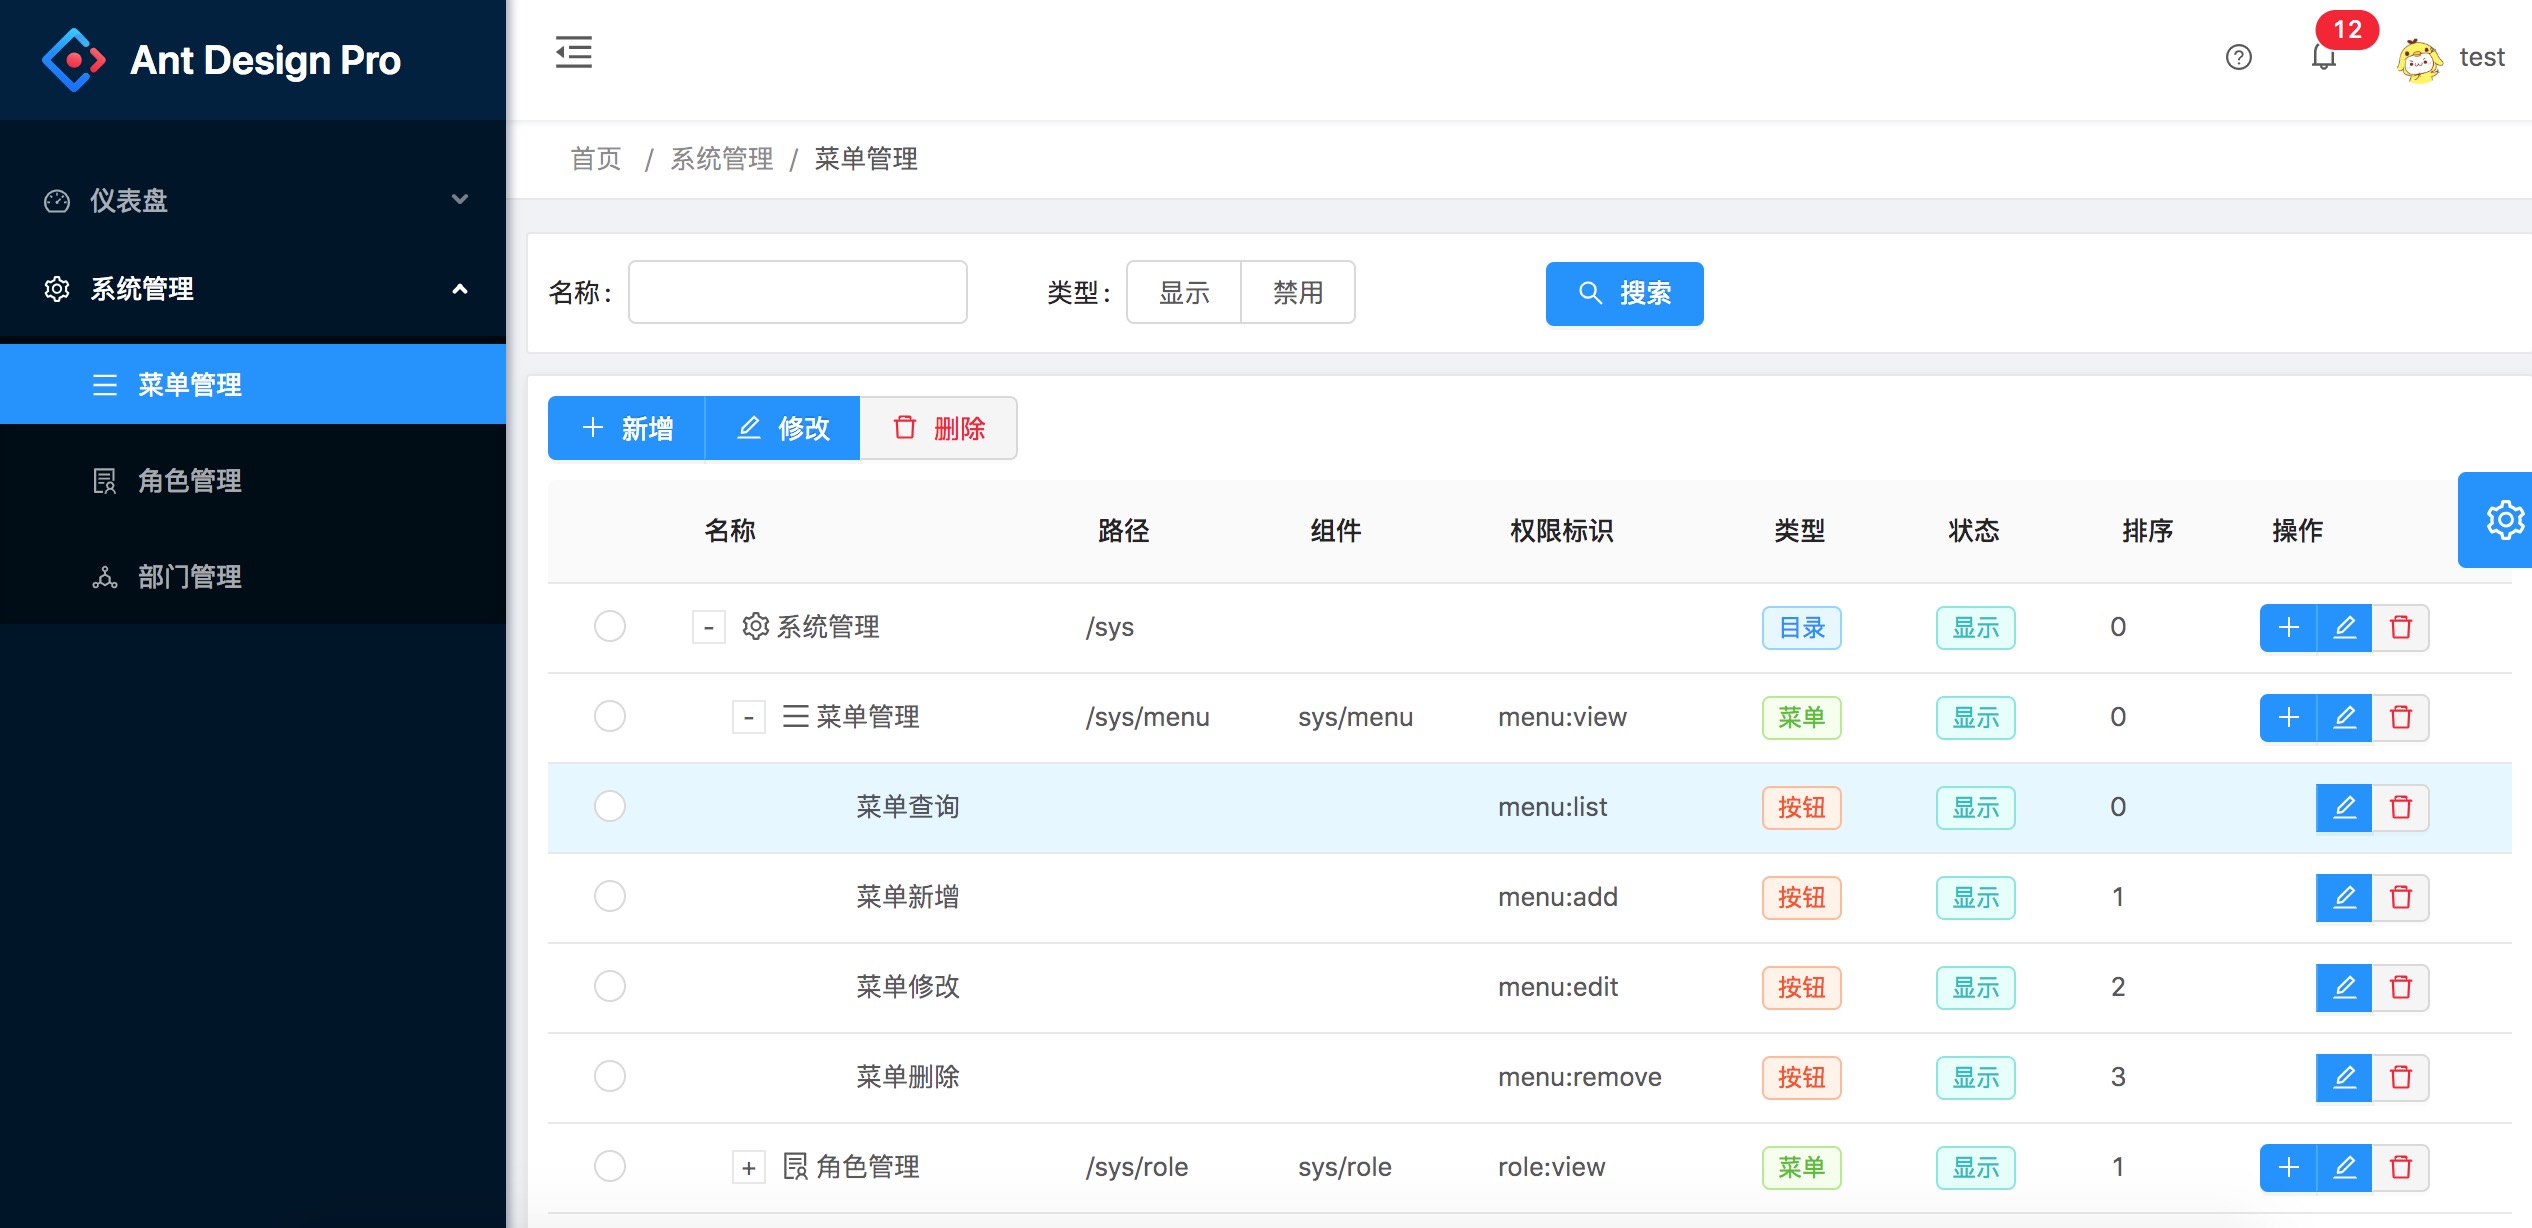This screenshot has height=1228, width=2532.
Task: Open the help question mark icon
Action: pos(2238,58)
